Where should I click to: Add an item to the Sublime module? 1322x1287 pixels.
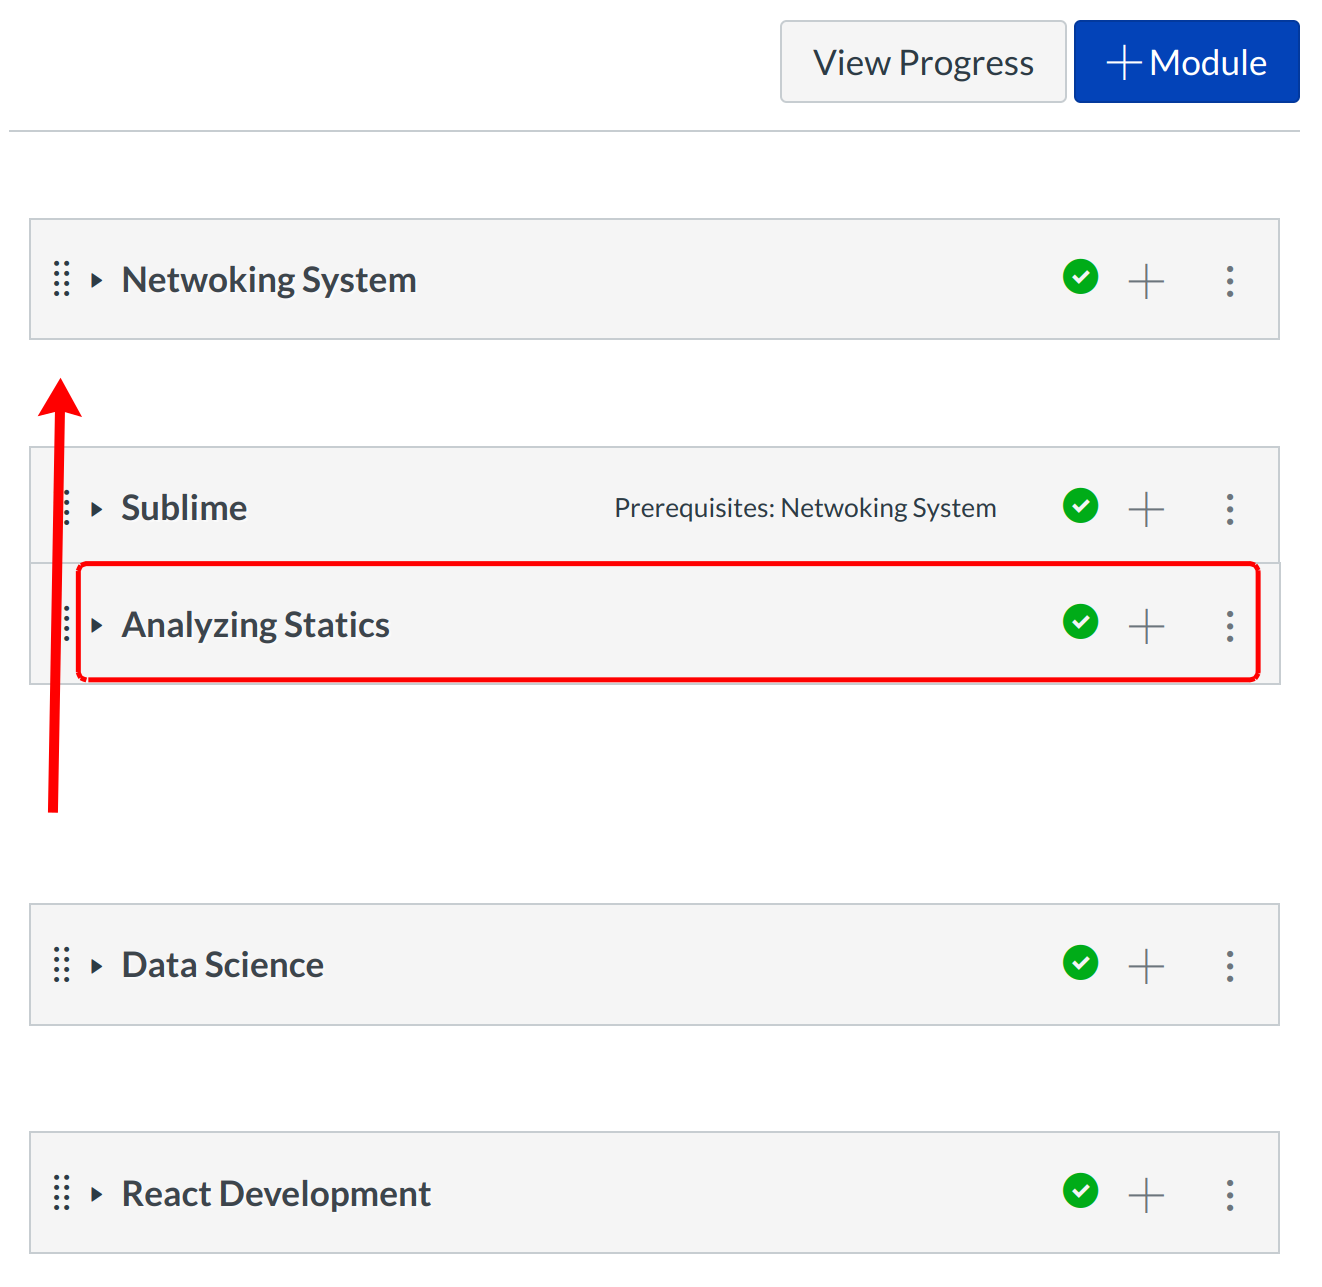tap(1146, 509)
